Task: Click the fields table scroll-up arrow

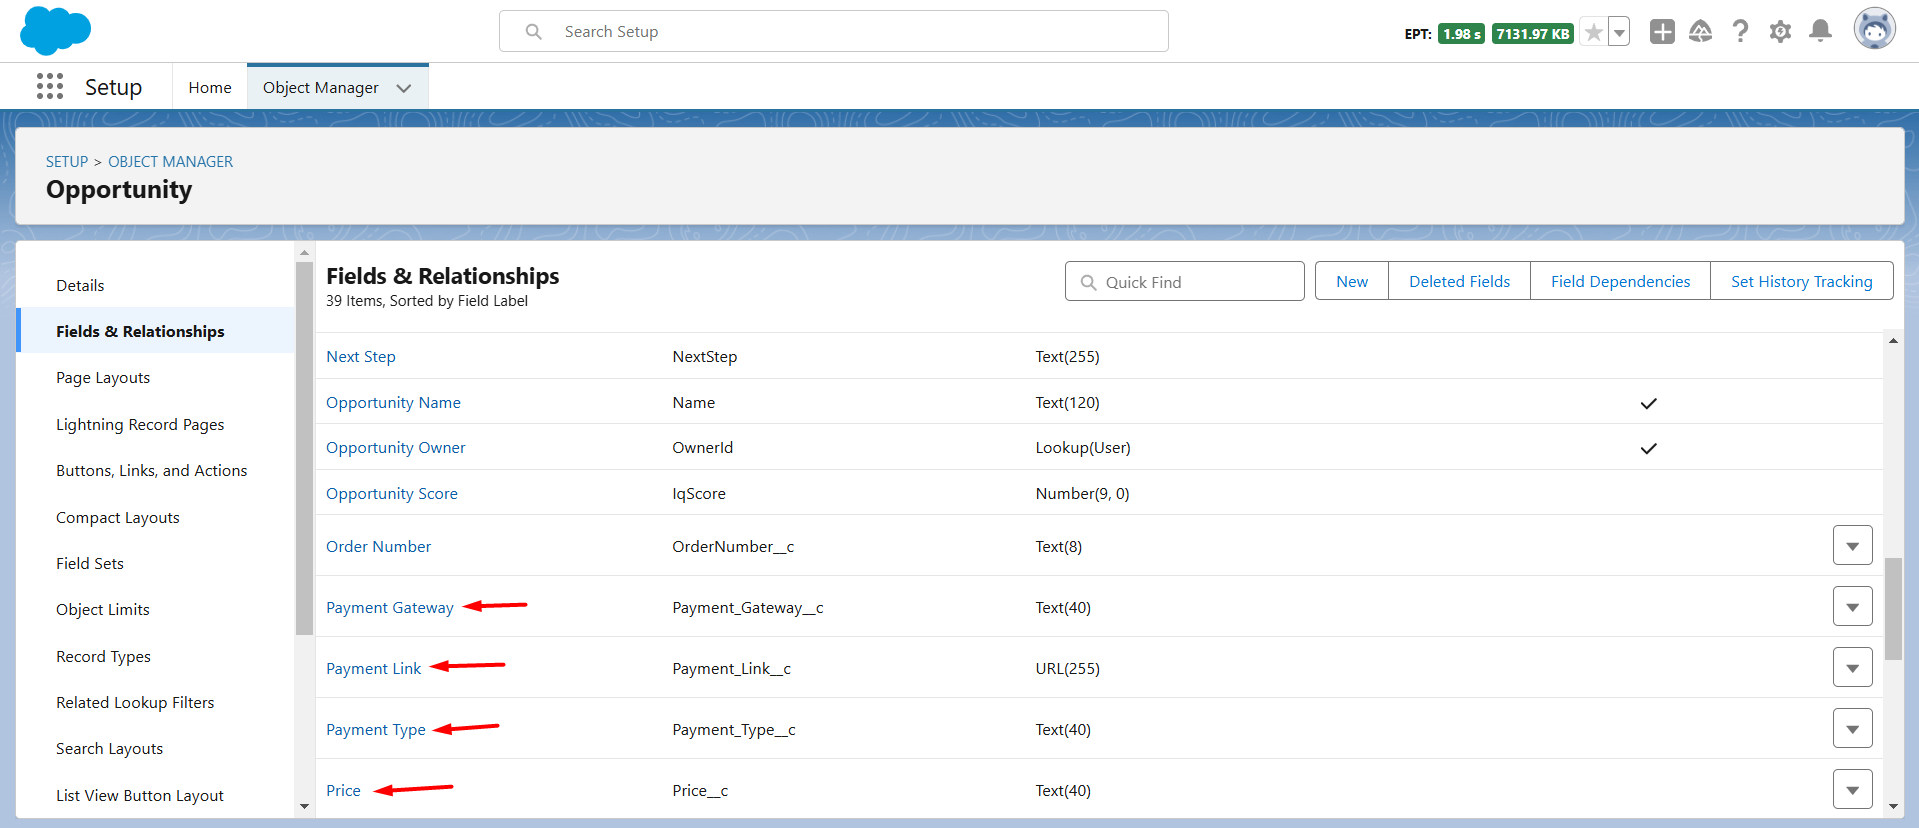Action: (1893, 341)
